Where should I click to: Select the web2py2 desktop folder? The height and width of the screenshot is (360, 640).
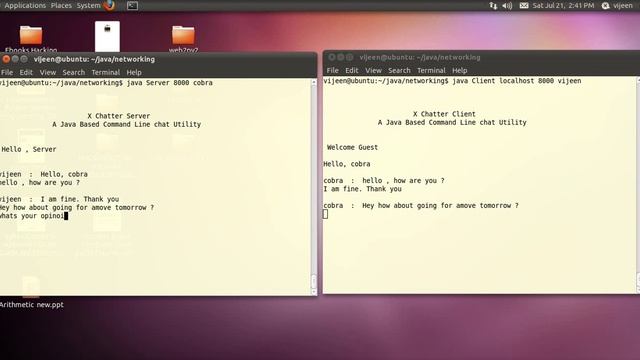point(183,39)
